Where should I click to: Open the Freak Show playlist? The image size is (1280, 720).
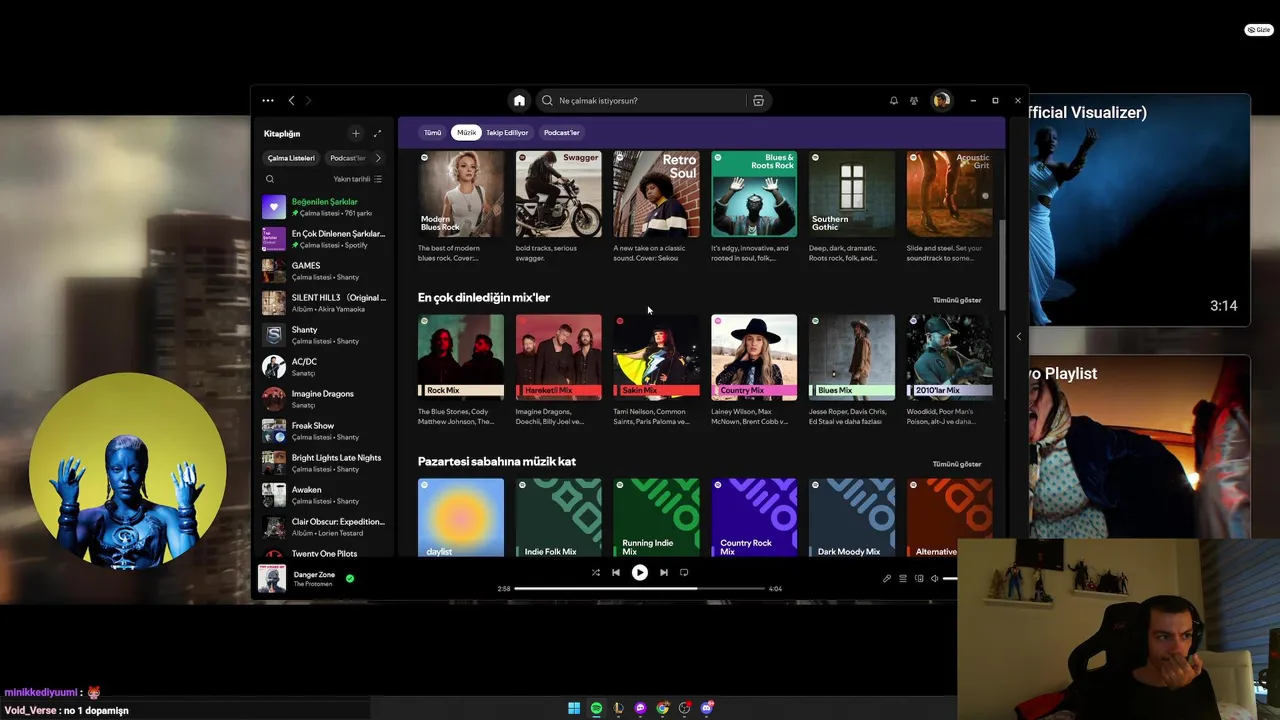[324, 431]
